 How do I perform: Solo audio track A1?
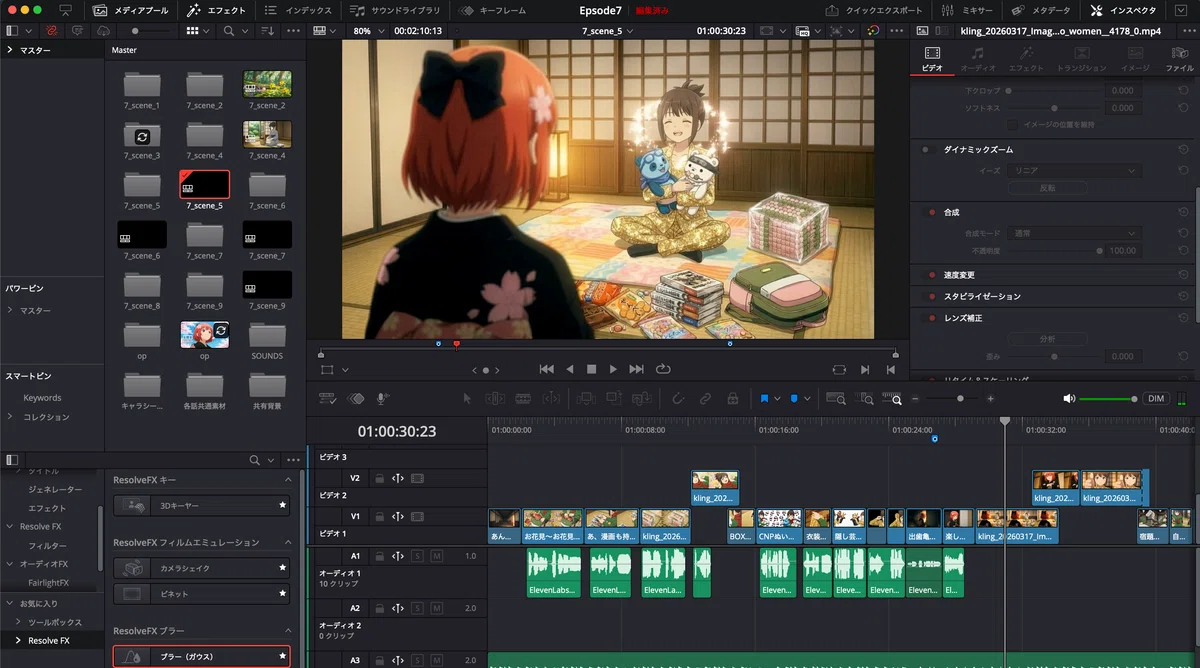[417, 555]
